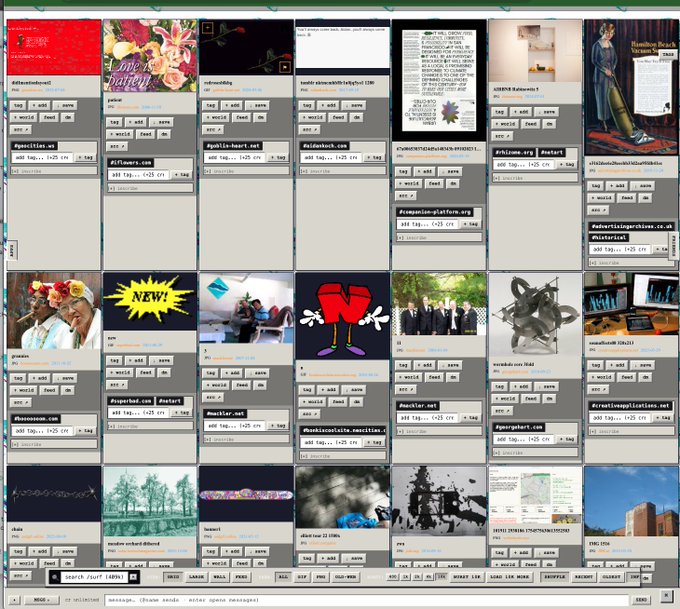Viewport: 680px width, 609px height.
Task: Click +tag button on iflowers.com card
Action: tap(182, 174)
